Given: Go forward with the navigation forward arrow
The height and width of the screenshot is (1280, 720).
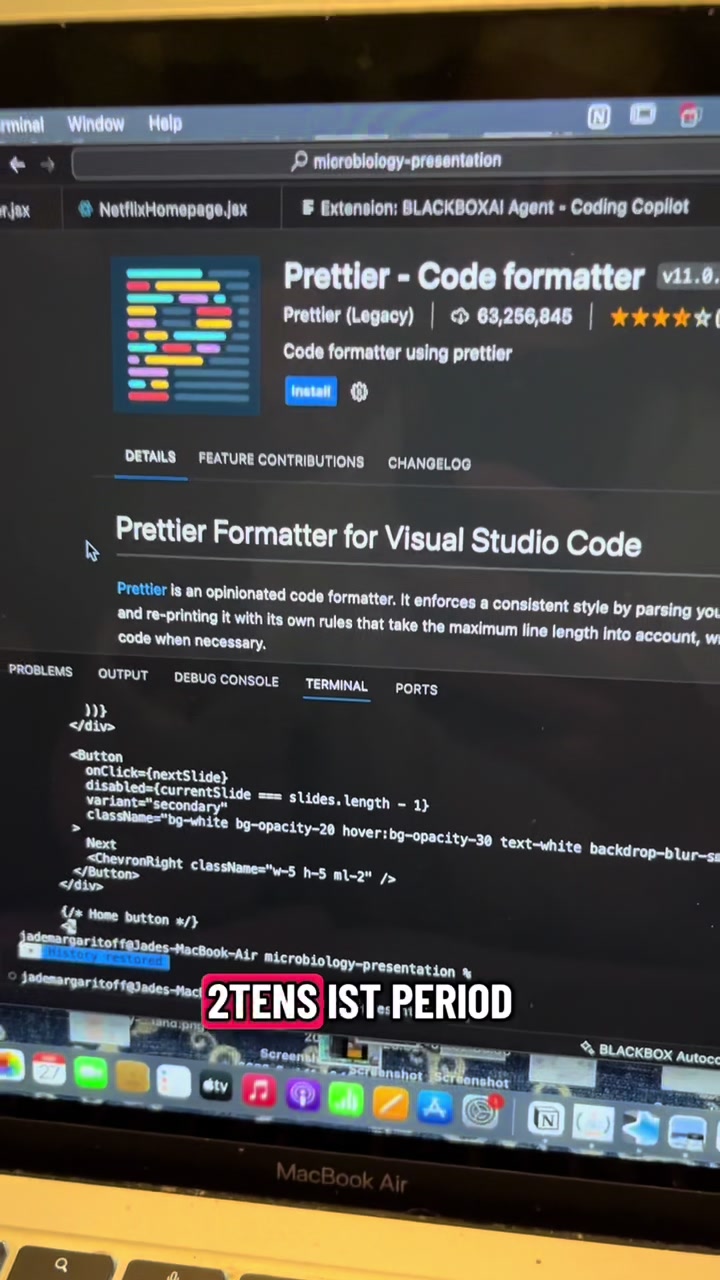Looking at the screenshot, I should point(47,164).
